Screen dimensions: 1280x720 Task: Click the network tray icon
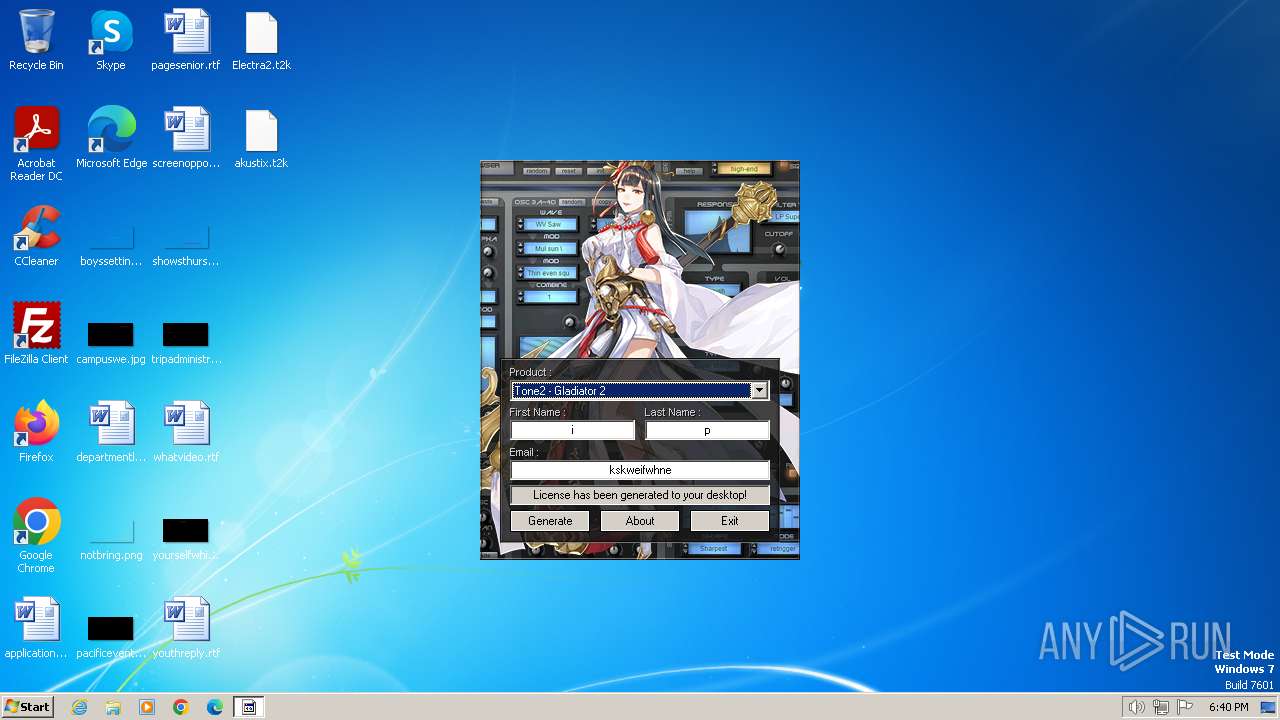pos(1161,707)
